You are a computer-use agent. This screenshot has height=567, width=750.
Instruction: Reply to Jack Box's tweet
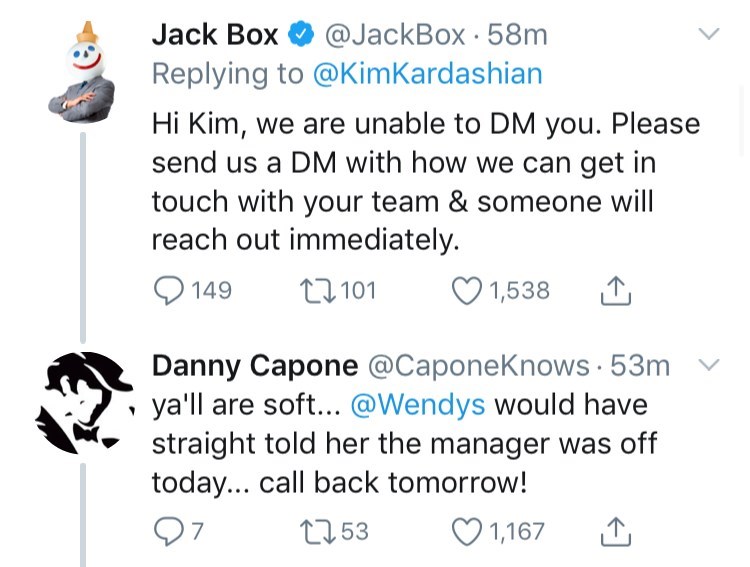[167, 291]
